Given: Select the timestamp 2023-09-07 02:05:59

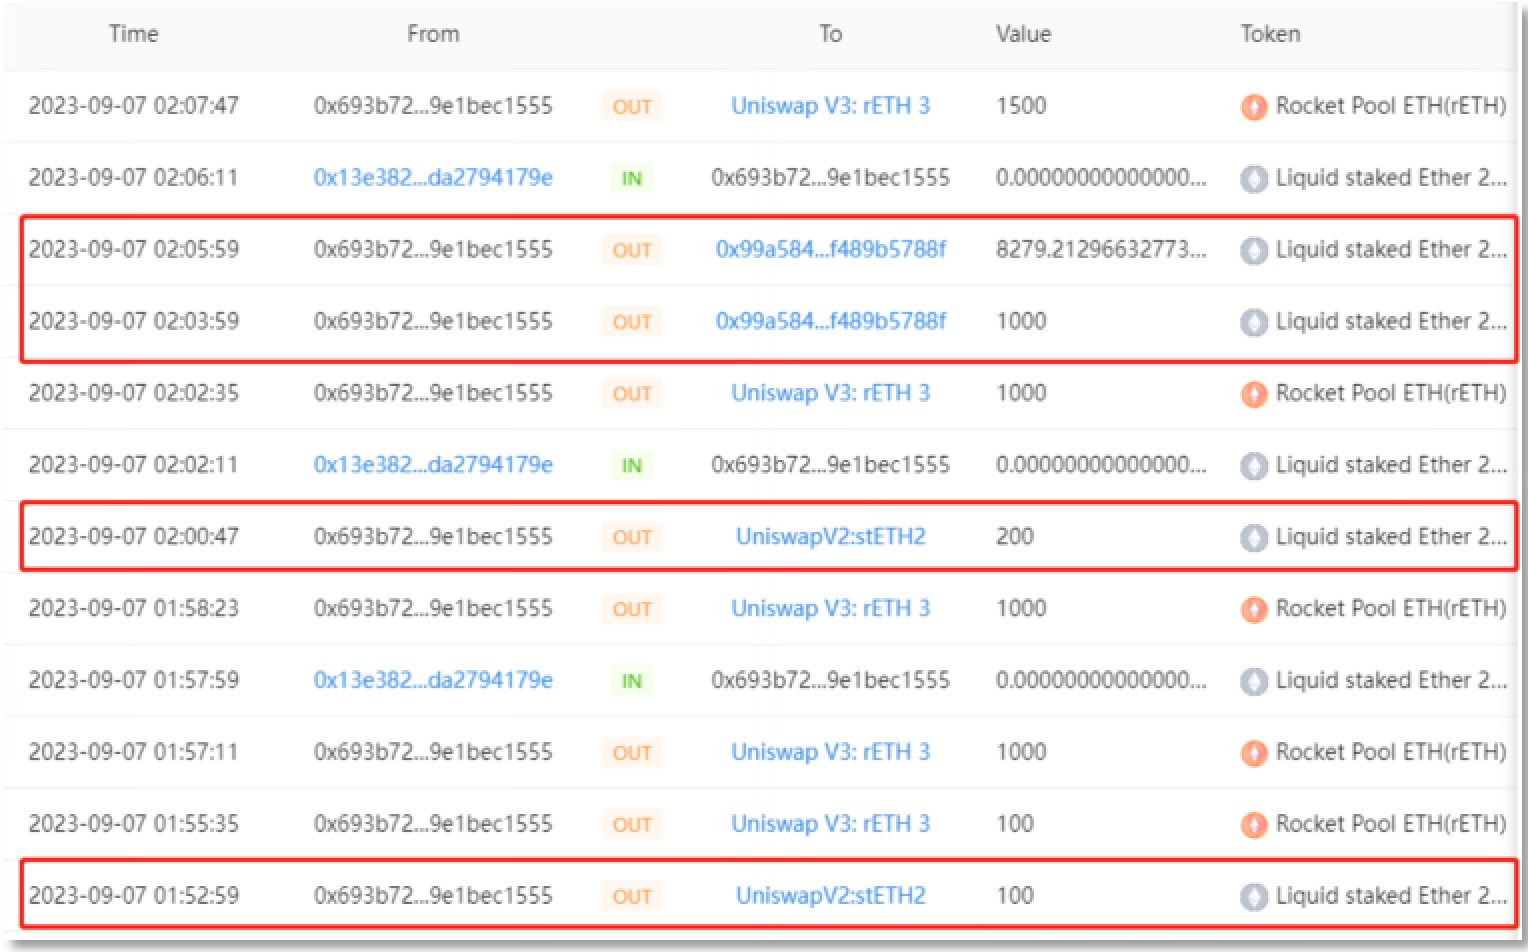Looking at the screenshot, I should (x=134, y=250).
